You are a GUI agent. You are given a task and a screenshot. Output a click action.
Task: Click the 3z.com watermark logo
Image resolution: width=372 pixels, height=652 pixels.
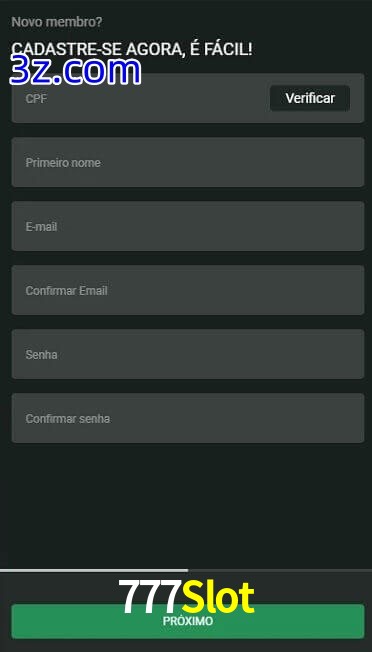(75, 71)
